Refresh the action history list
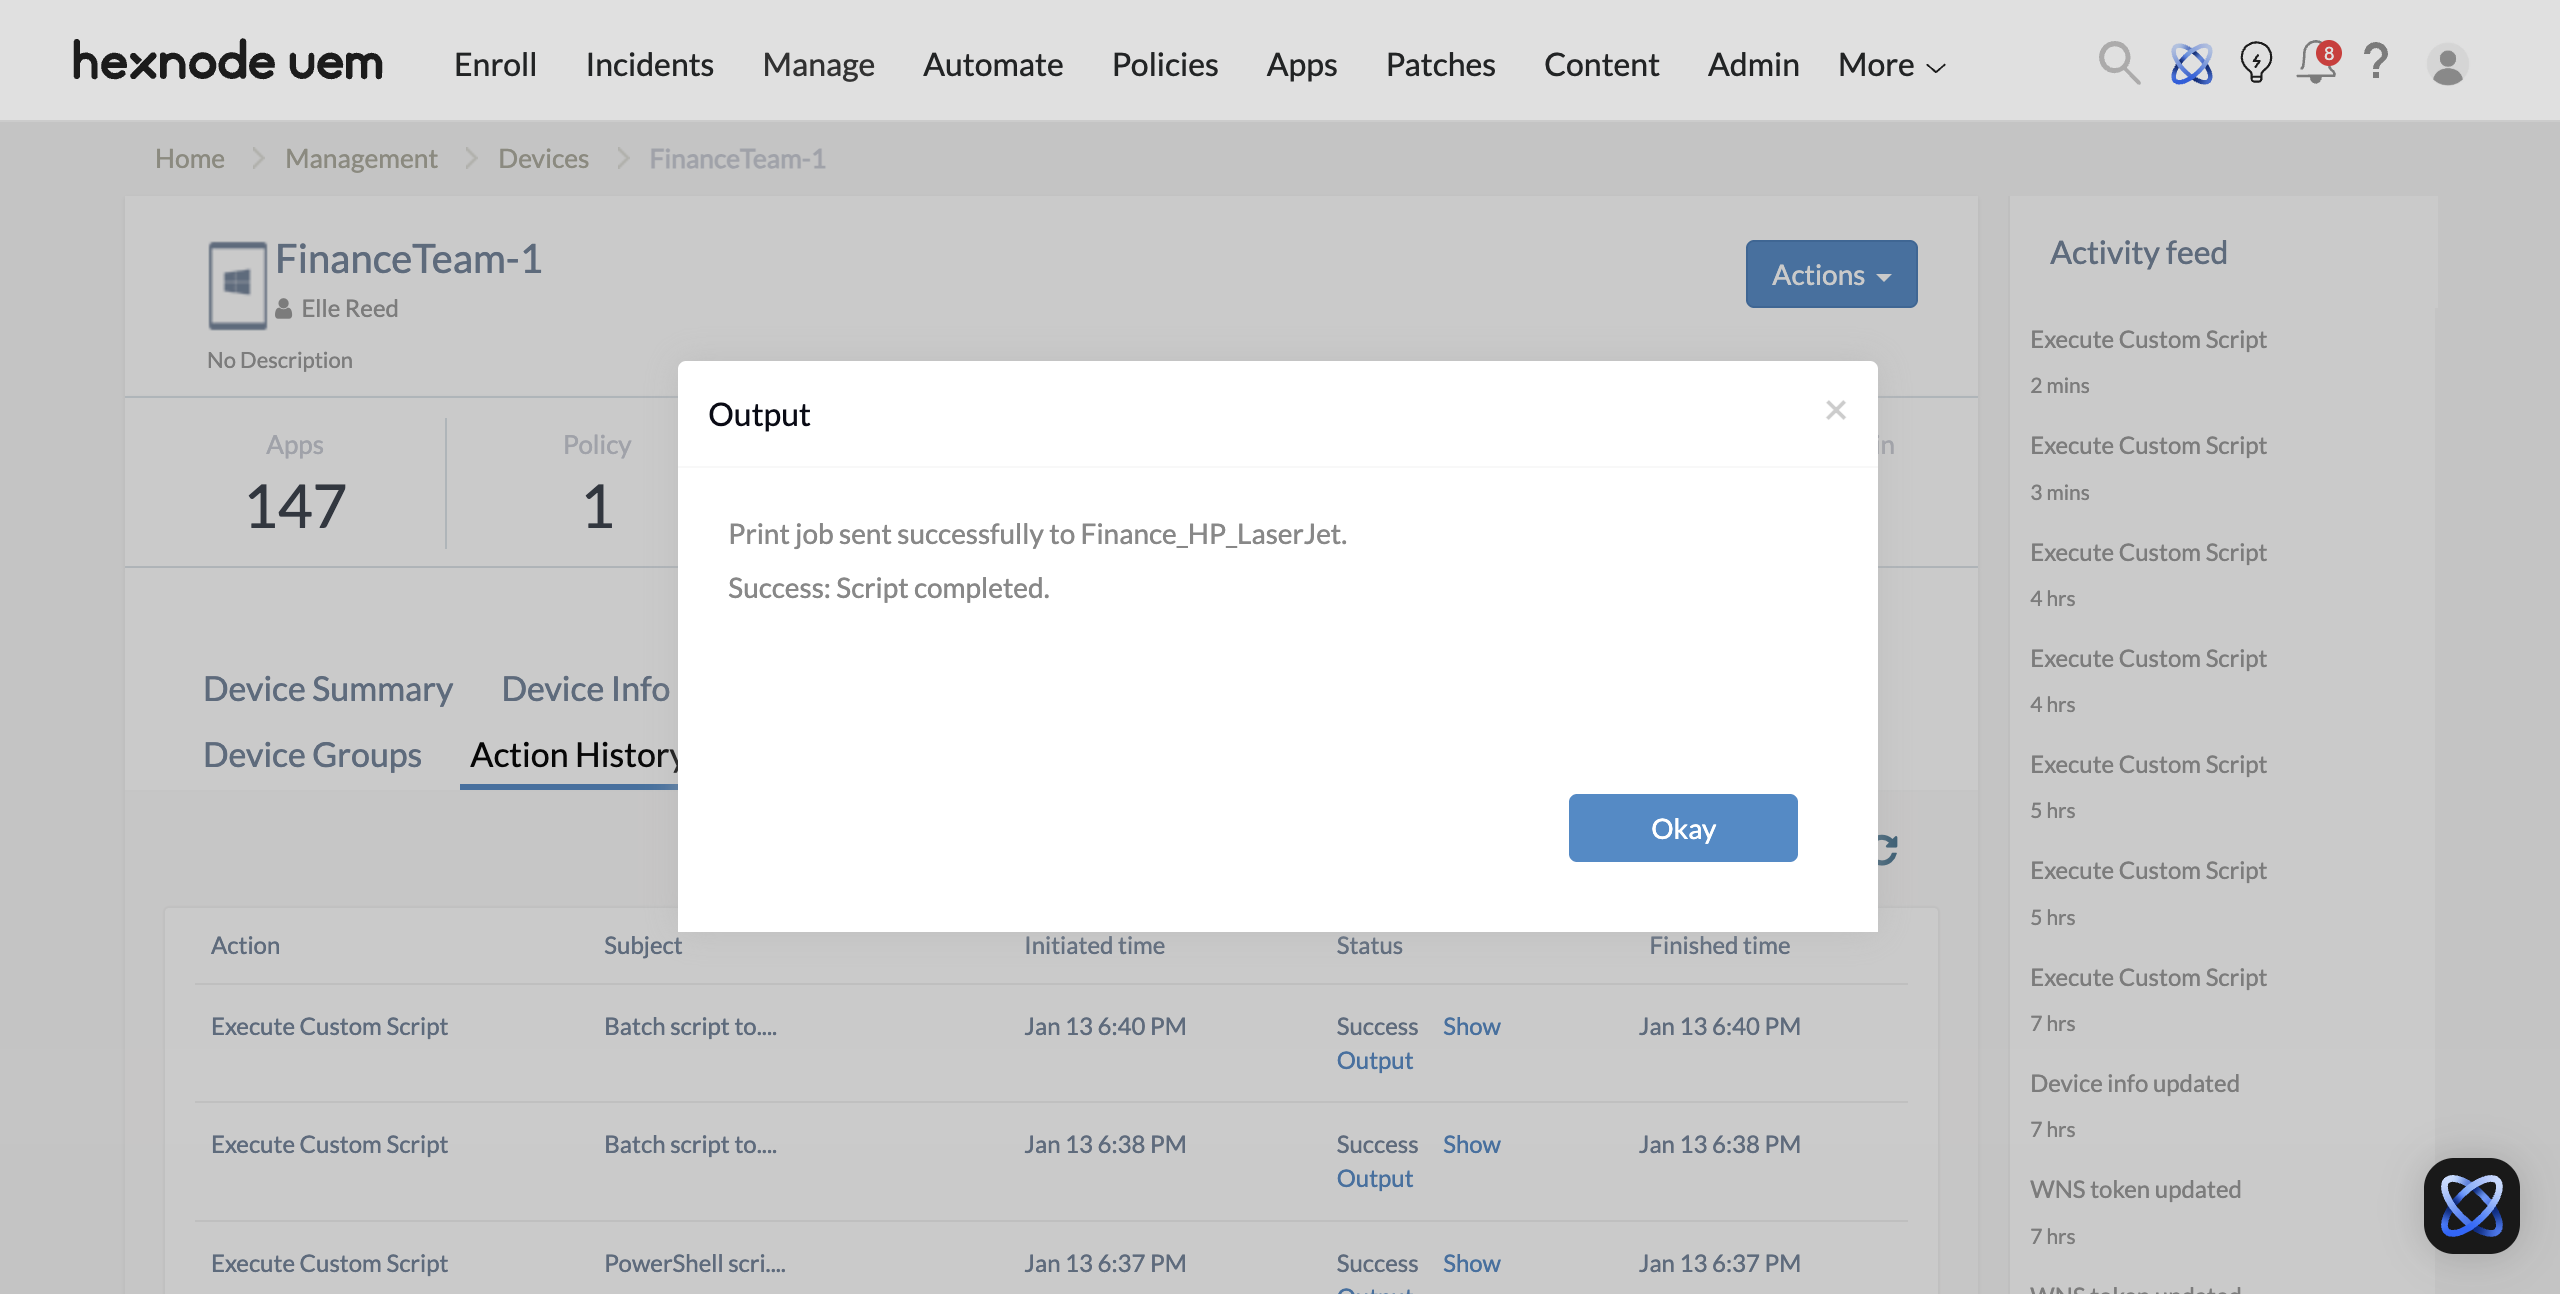2560x1294 pixels. [x=1884, y=850]
